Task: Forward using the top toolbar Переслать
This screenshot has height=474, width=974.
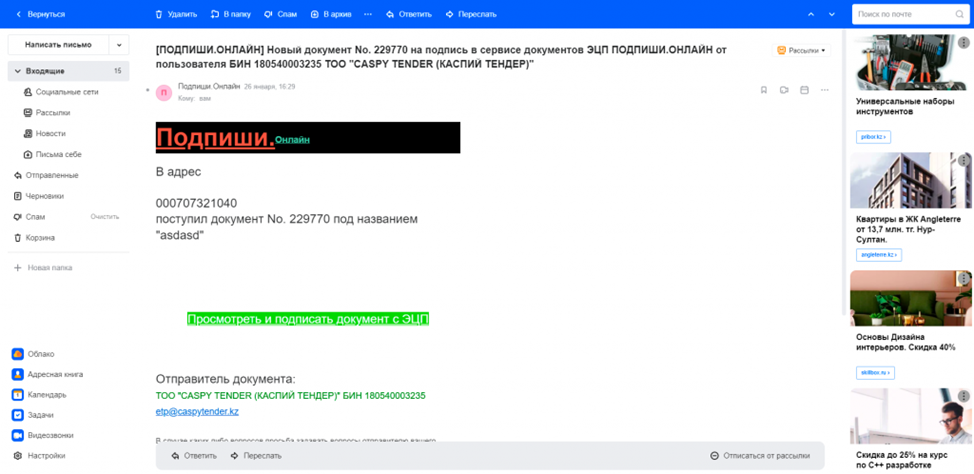Action: point(471,14)
